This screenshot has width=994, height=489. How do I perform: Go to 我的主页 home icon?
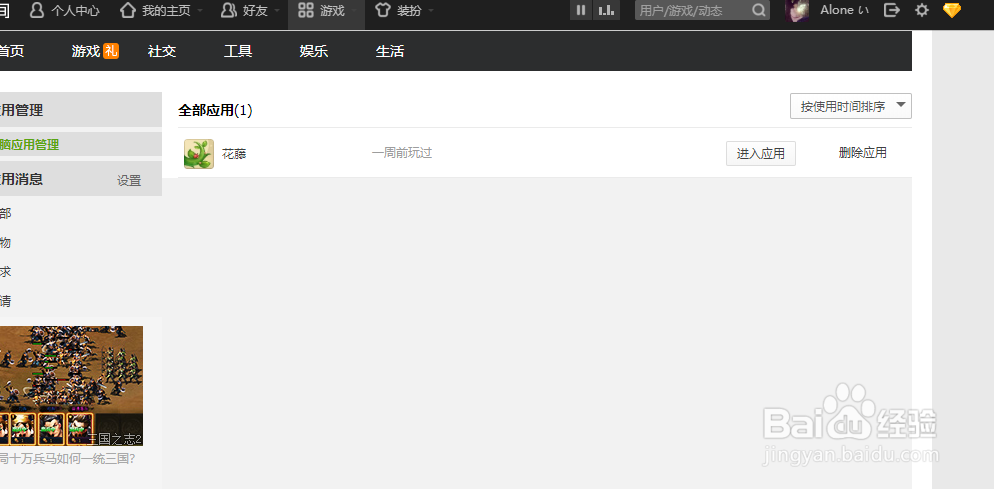128,10
